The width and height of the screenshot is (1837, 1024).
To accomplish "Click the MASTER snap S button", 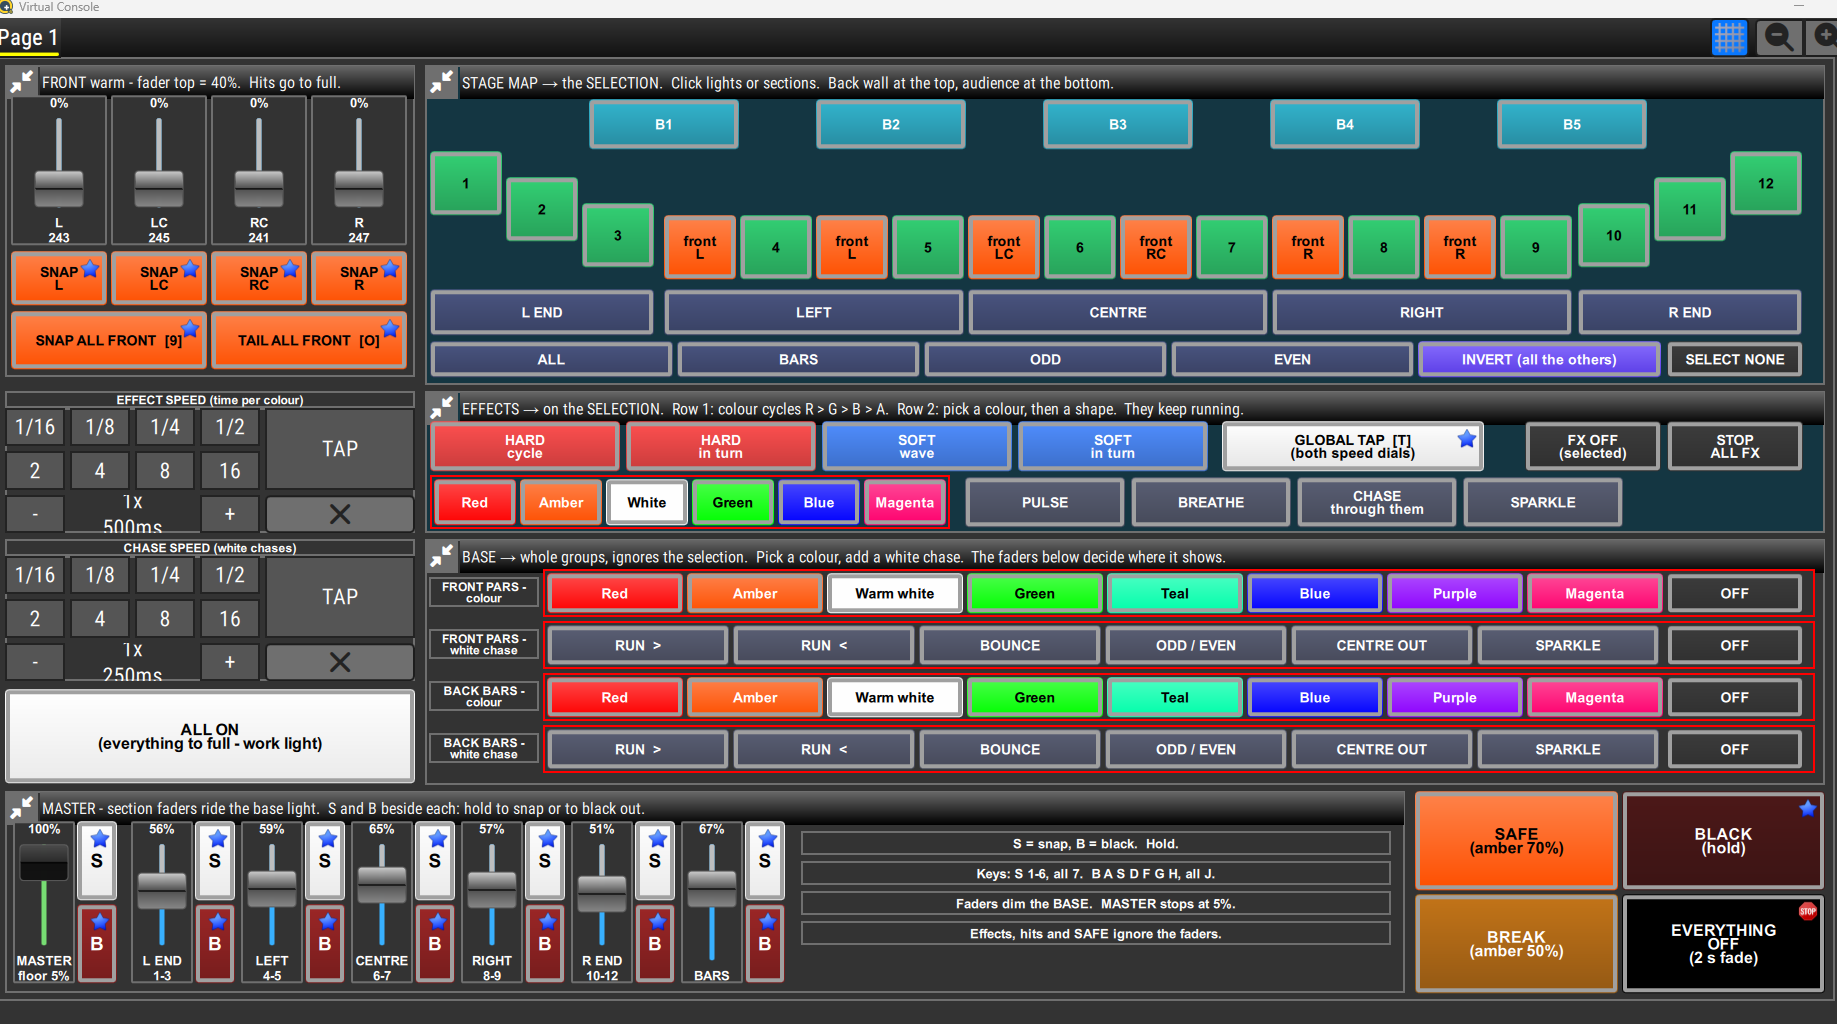I will point(97,861).
